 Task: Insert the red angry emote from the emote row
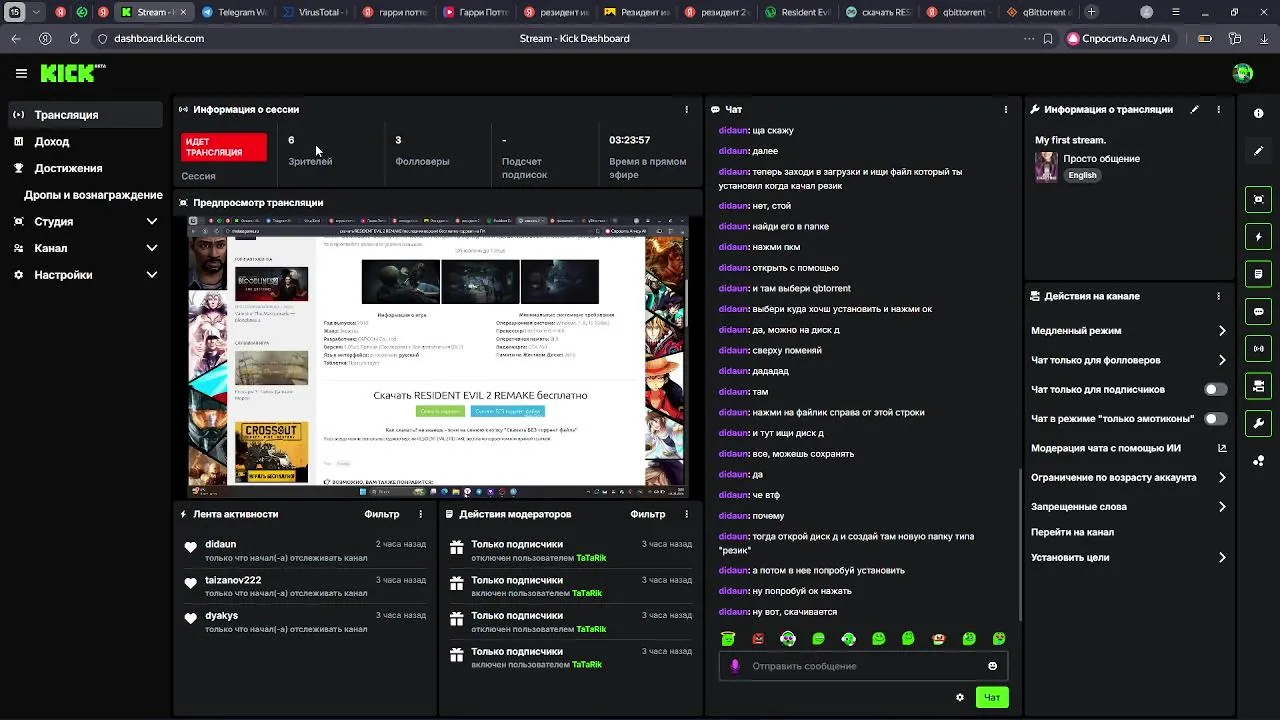coord(758,639)
